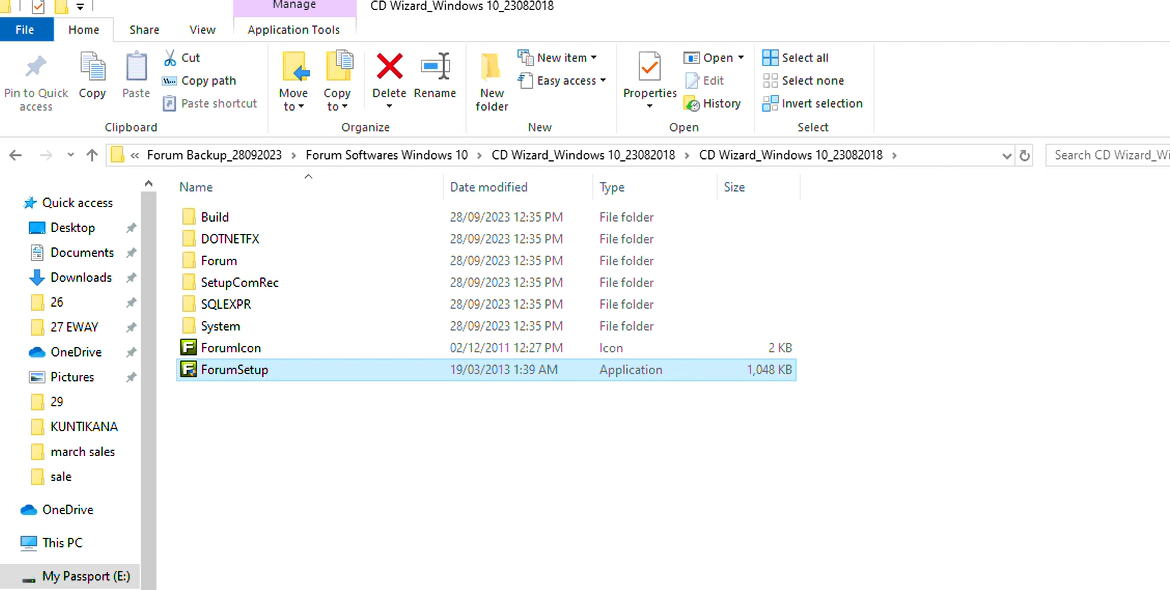This screenshot has height=590, width=1170.
Task: Open the Copy to menu
Action: (337, 81)
